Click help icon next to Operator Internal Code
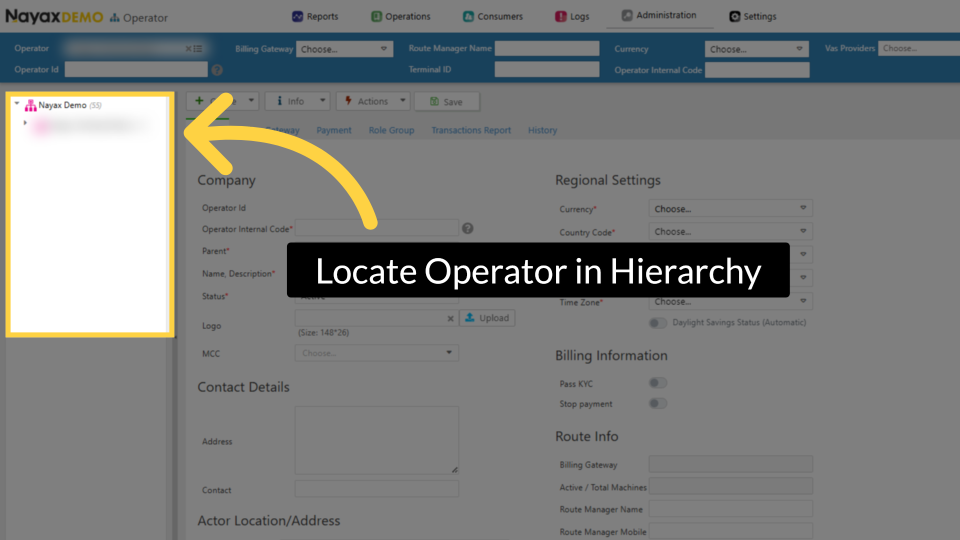960x540 pixels. pos(468,229)
